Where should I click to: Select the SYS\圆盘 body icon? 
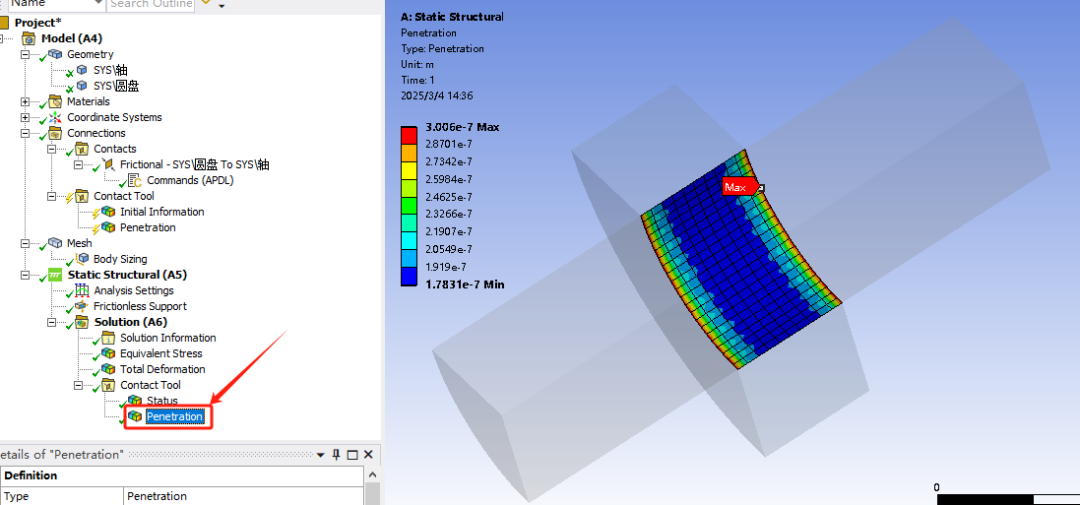[x=83, y=85]
